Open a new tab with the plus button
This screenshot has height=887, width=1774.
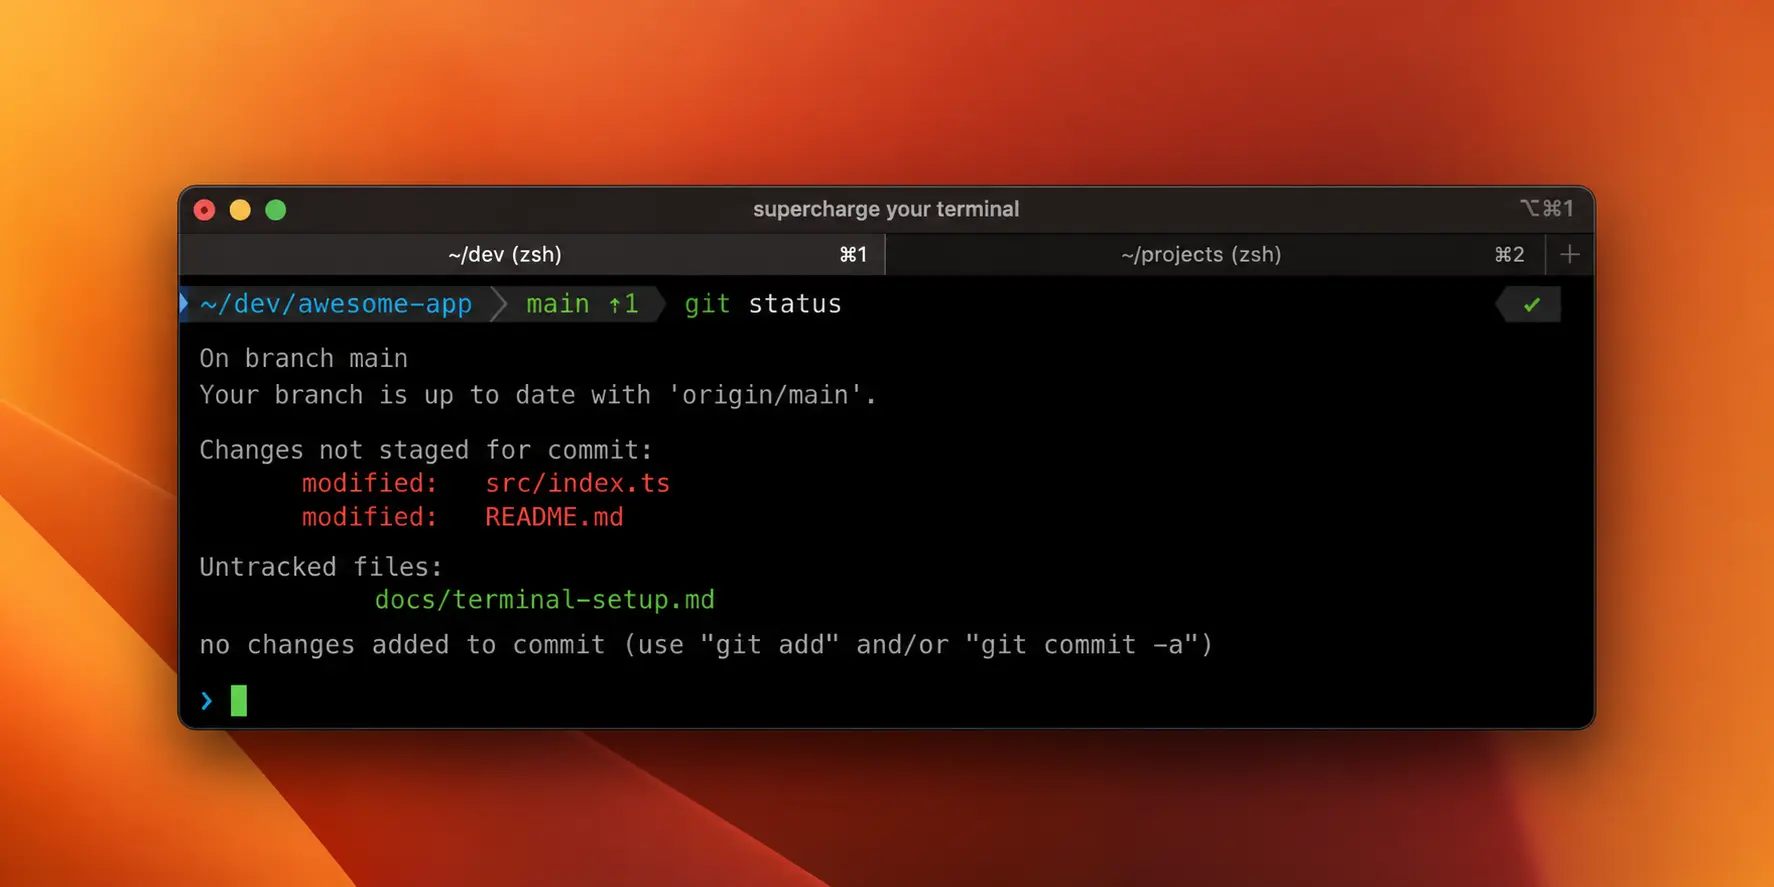point(1569,255)
